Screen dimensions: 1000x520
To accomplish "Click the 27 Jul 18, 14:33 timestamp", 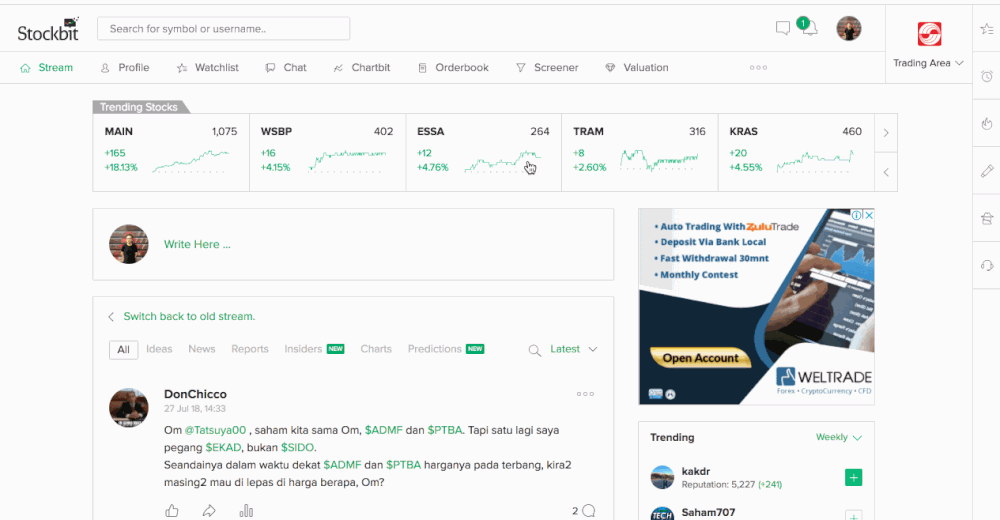I will click(195, 409).
